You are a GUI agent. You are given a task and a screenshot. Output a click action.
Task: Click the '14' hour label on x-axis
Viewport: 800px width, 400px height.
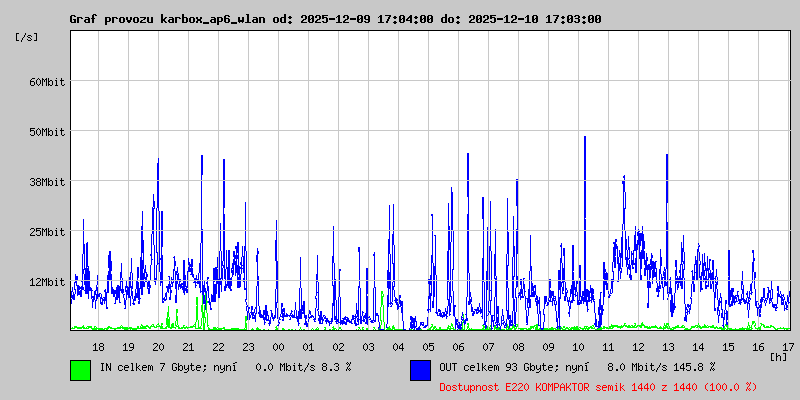click(698, 347)
